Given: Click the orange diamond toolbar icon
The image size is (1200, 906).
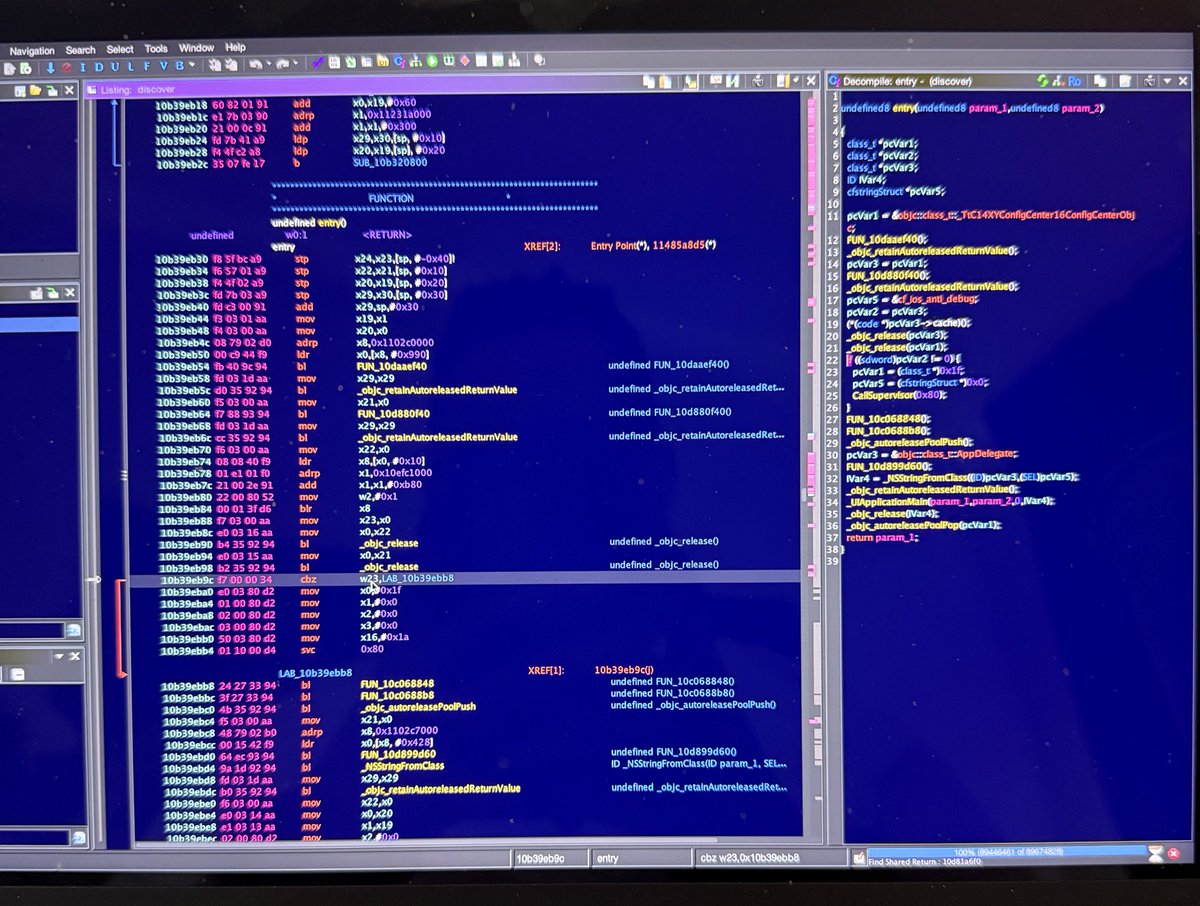Looking at the screenshot, I should pos(465,61).
